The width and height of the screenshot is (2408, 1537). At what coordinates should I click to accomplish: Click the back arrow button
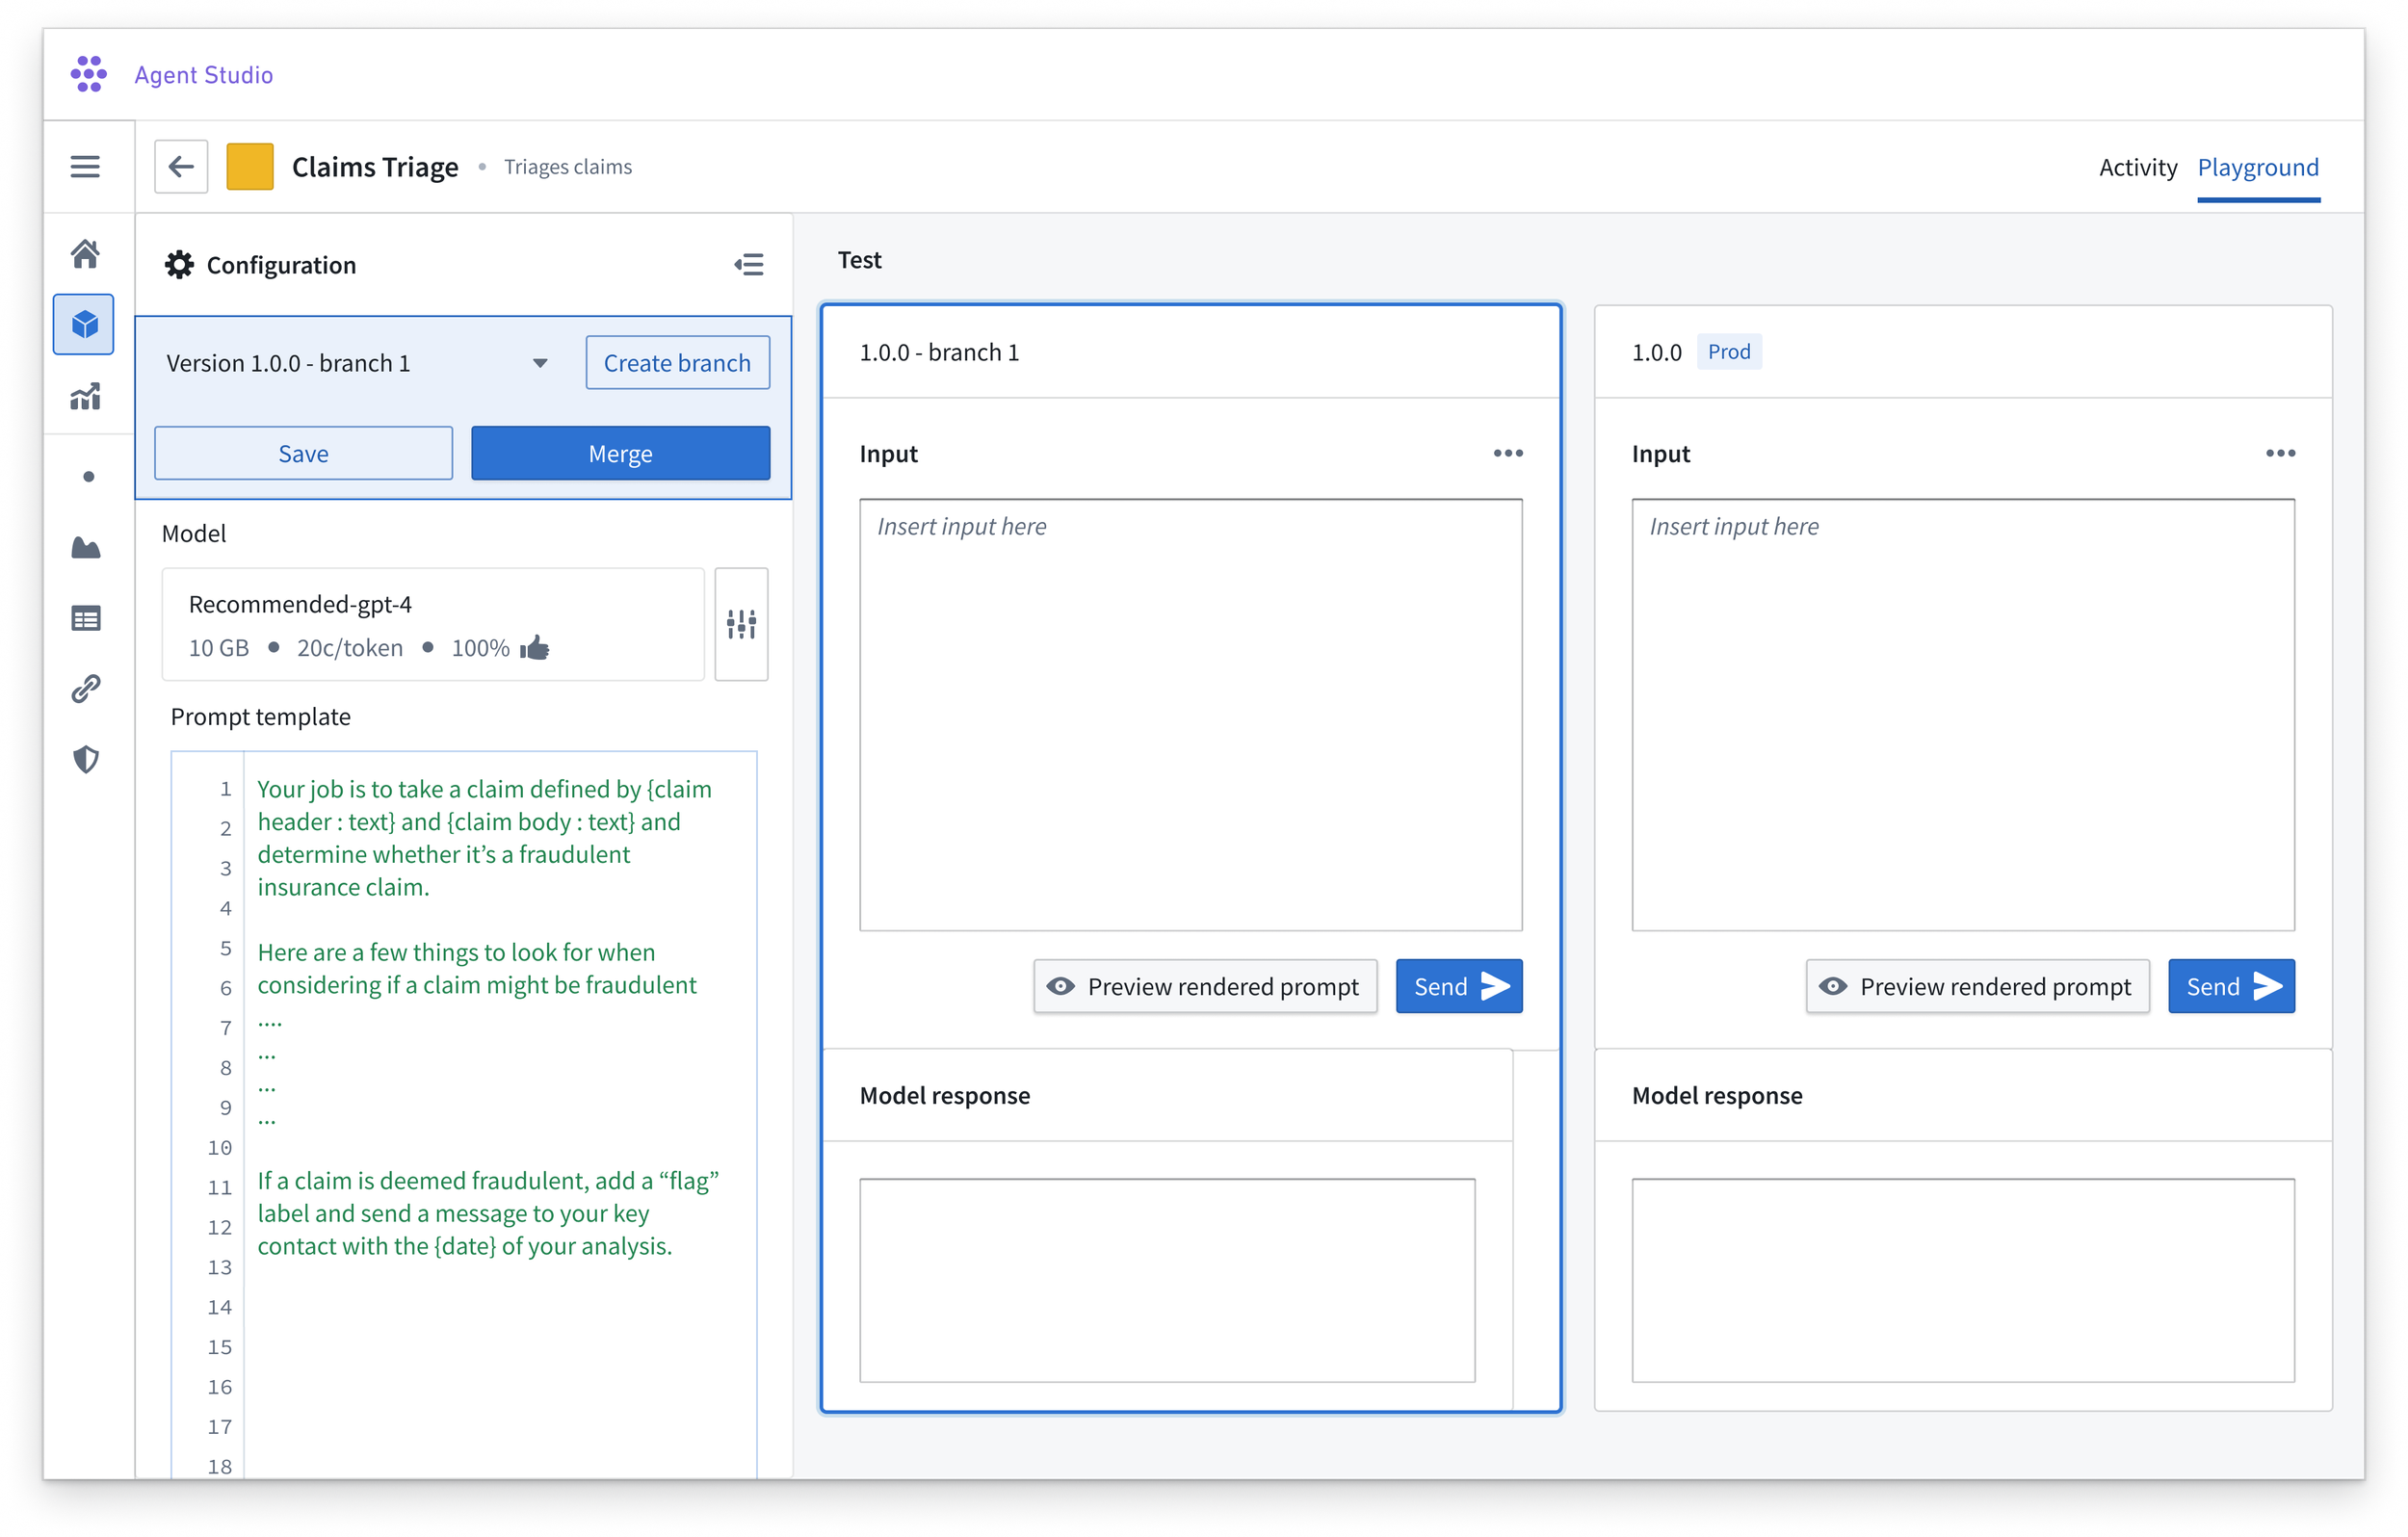[x=181, y=167]
